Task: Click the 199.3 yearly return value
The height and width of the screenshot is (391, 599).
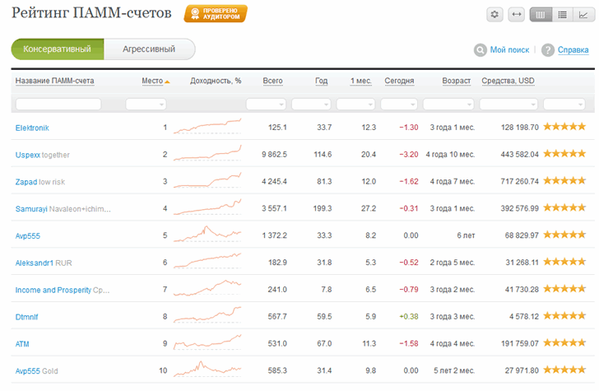Action: [322, 208]
